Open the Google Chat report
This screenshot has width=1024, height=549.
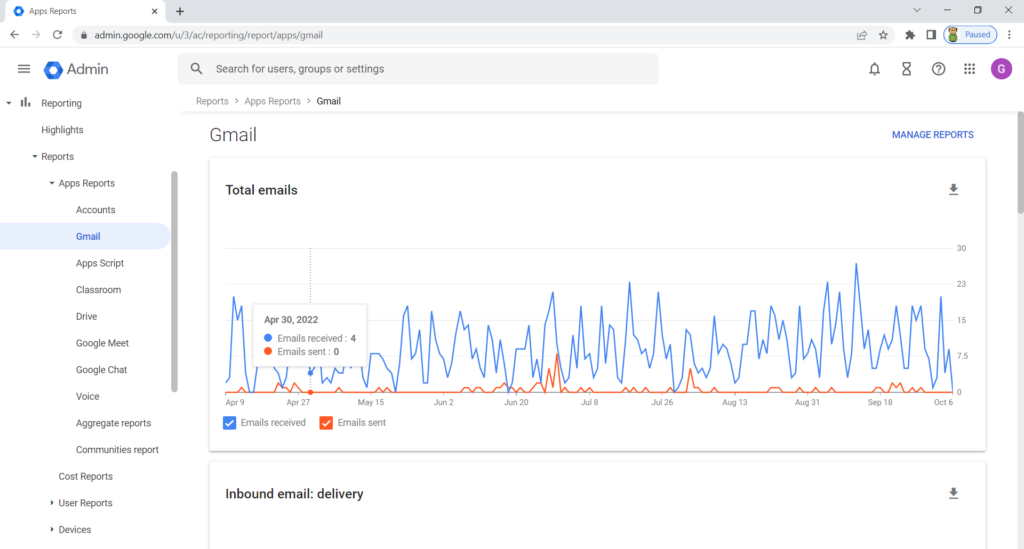click(x=101, y=369)
